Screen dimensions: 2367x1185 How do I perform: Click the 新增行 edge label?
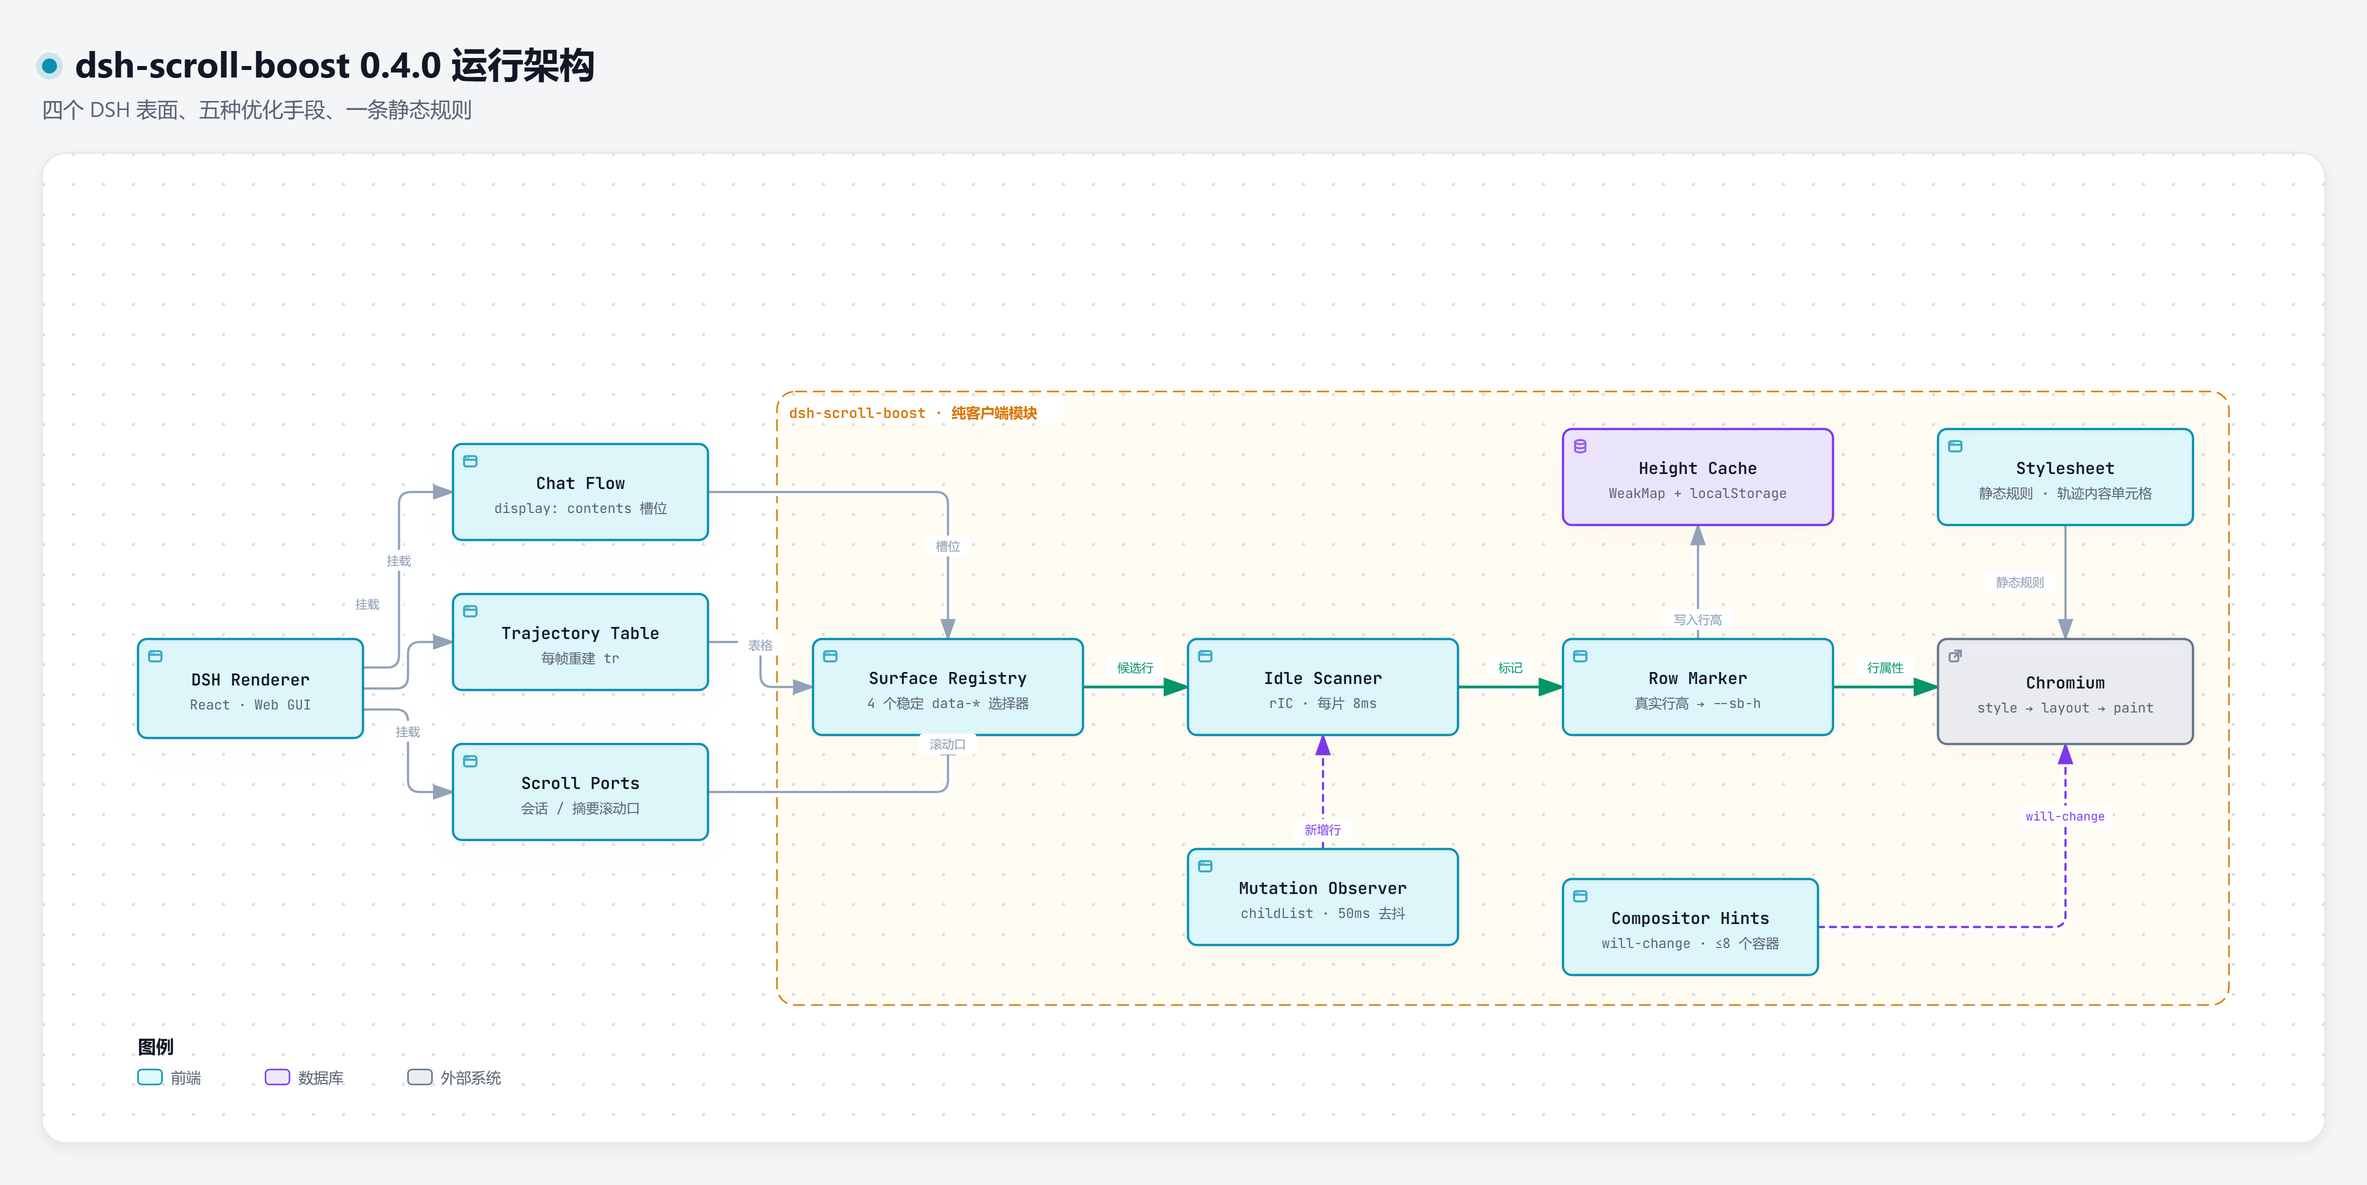(1322, 830)
